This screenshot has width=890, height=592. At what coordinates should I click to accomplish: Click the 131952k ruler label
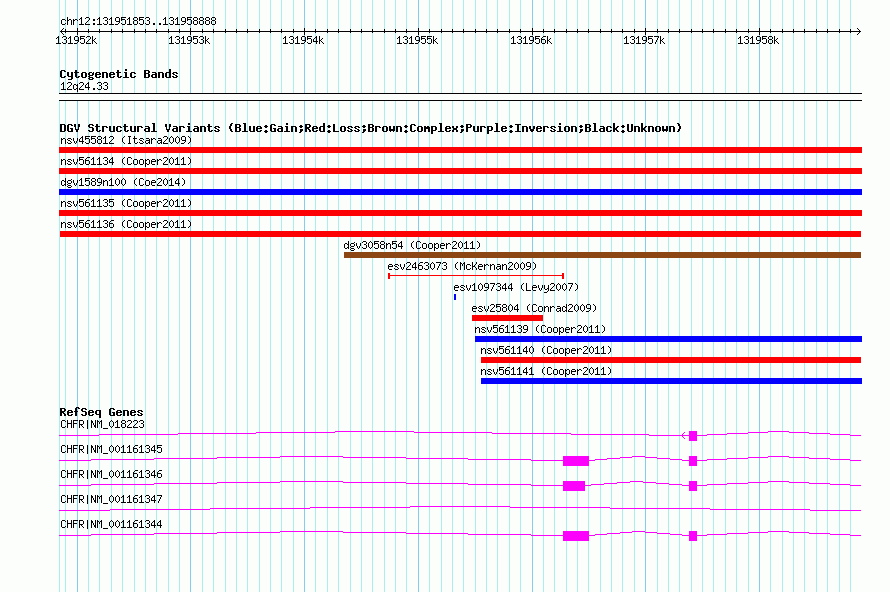[76, 40]
